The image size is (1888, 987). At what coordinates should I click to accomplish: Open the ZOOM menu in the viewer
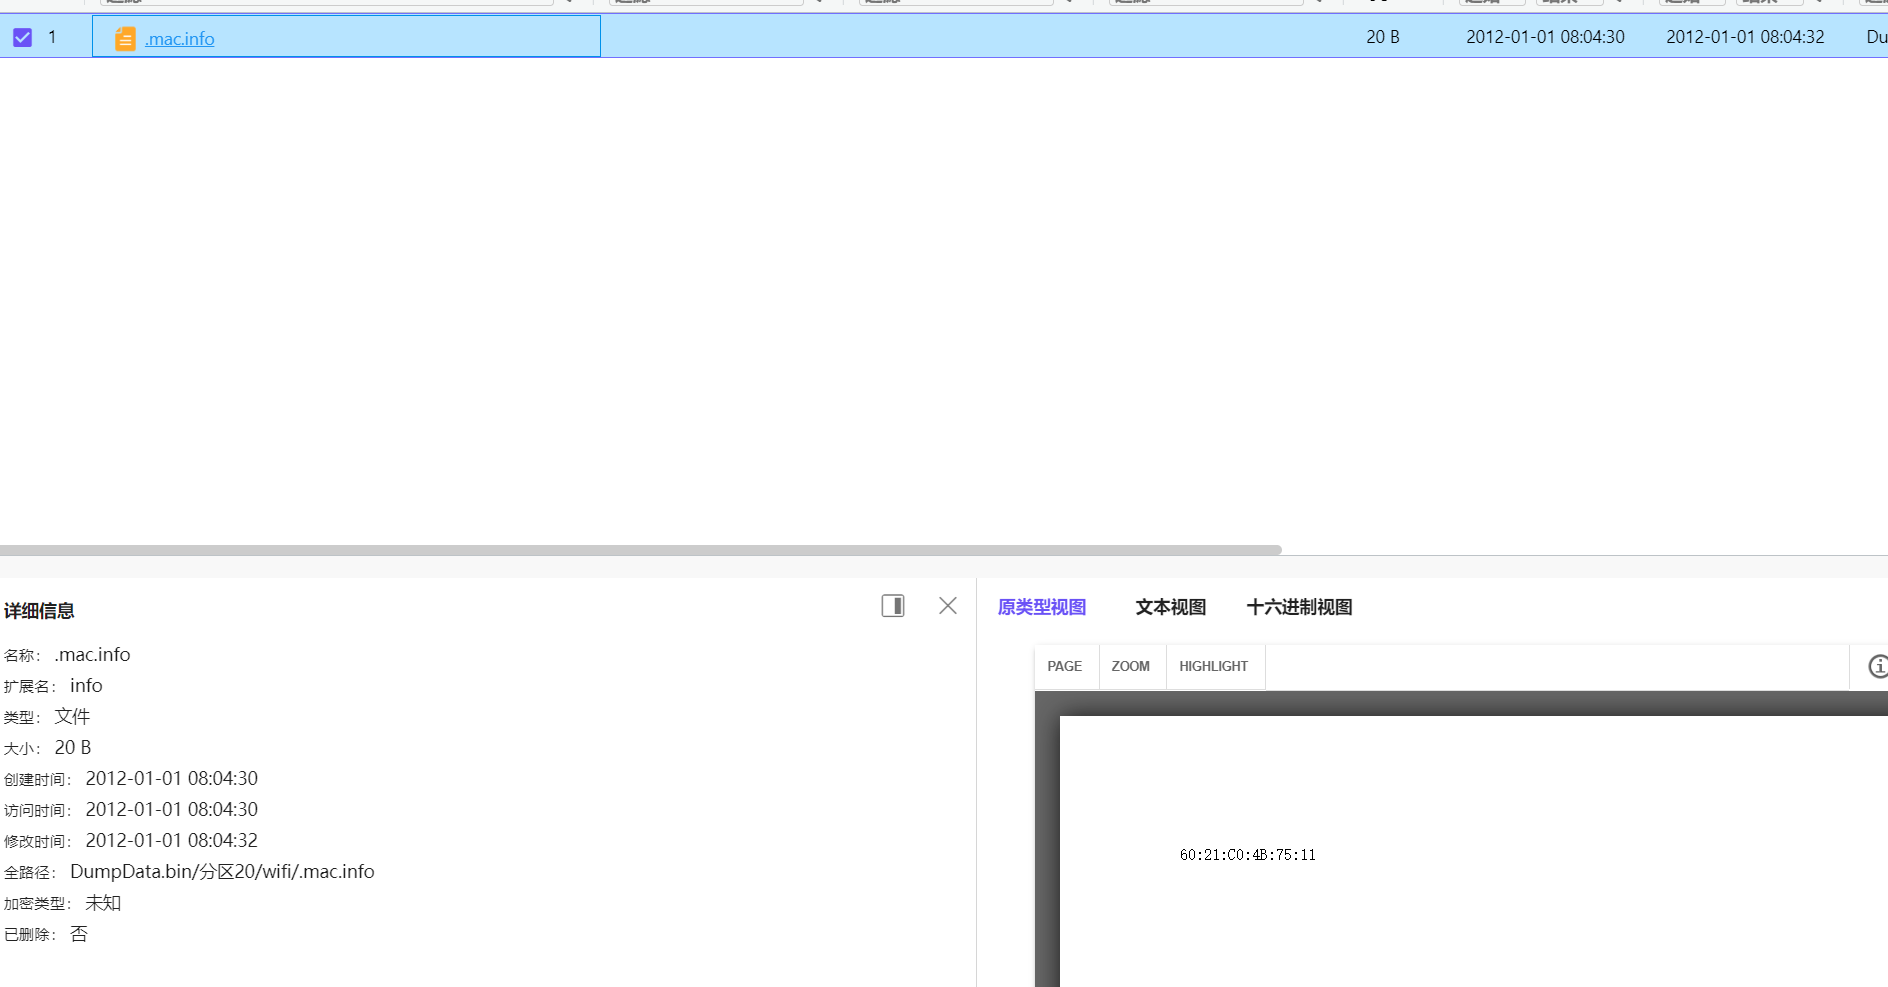pos(1131,666)
